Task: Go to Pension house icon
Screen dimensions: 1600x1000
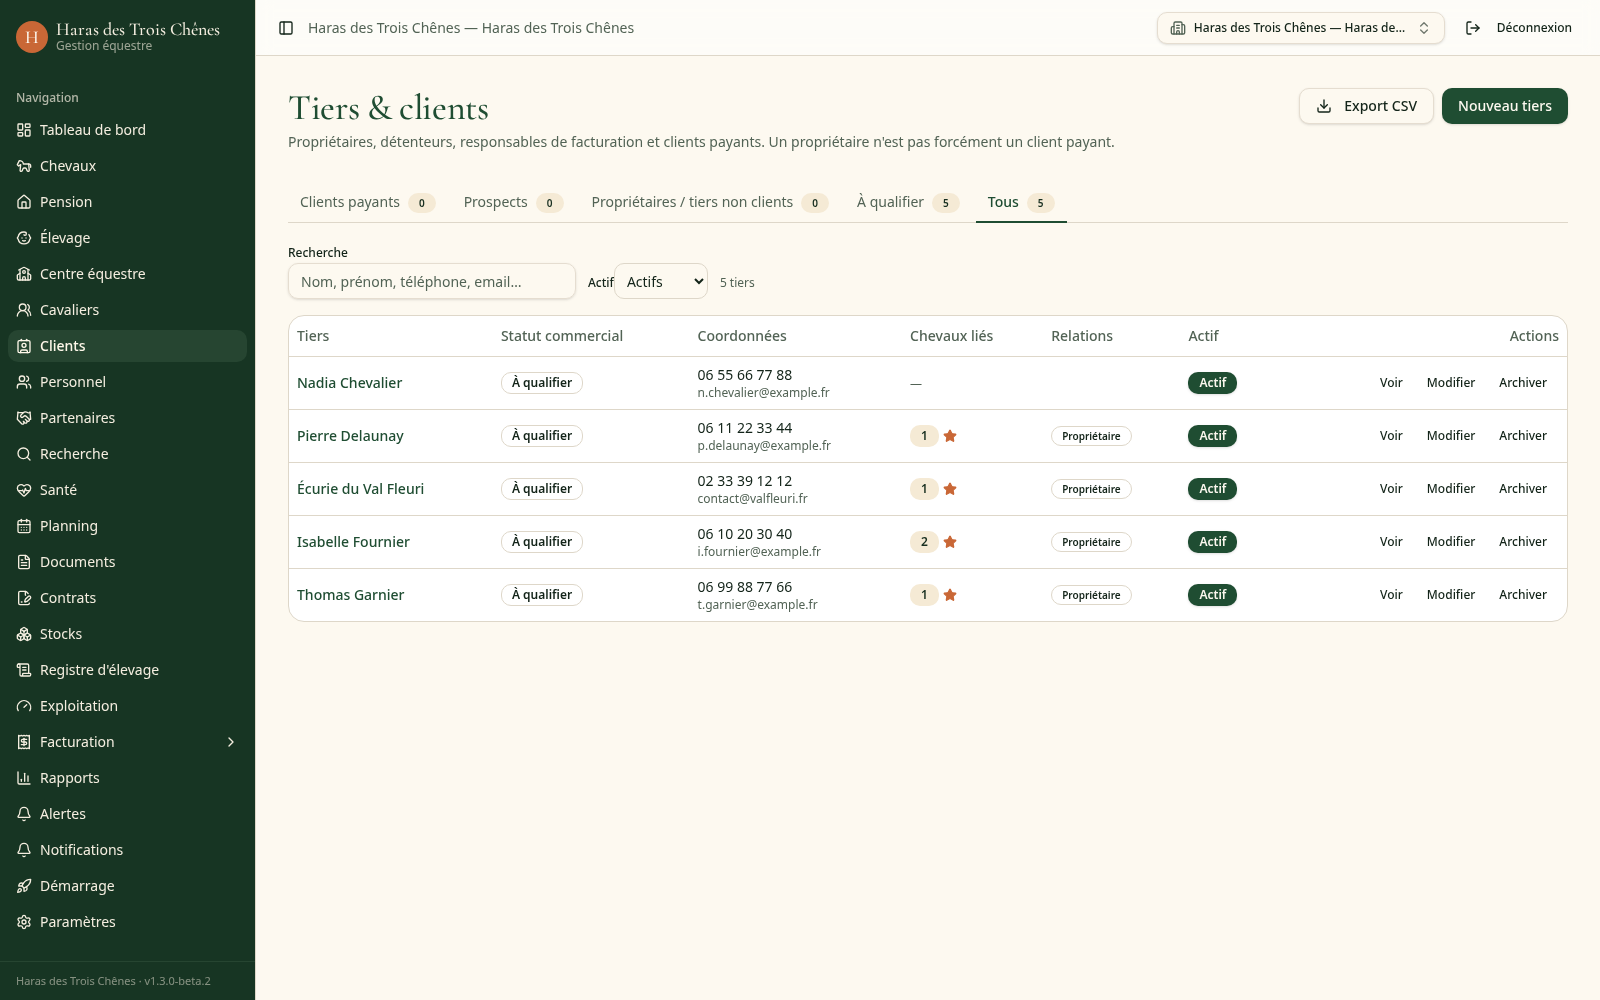Action: 24,202
